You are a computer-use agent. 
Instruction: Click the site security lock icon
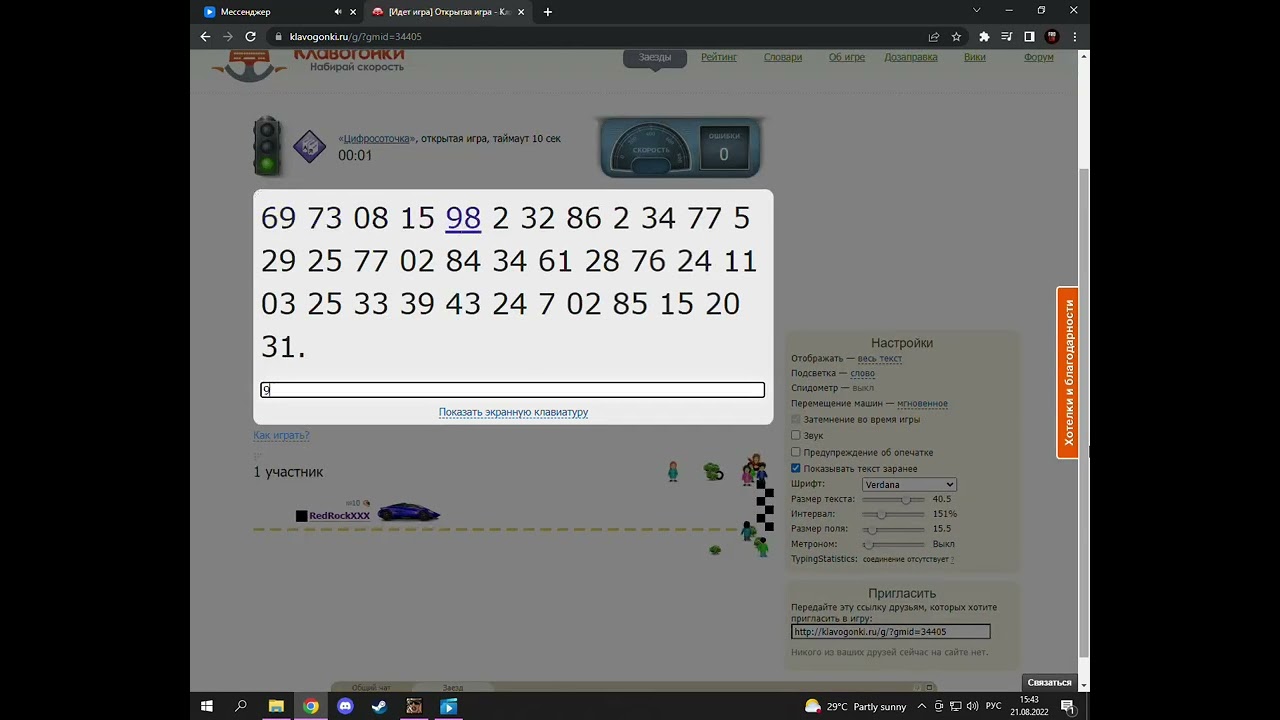click(279, 36)
